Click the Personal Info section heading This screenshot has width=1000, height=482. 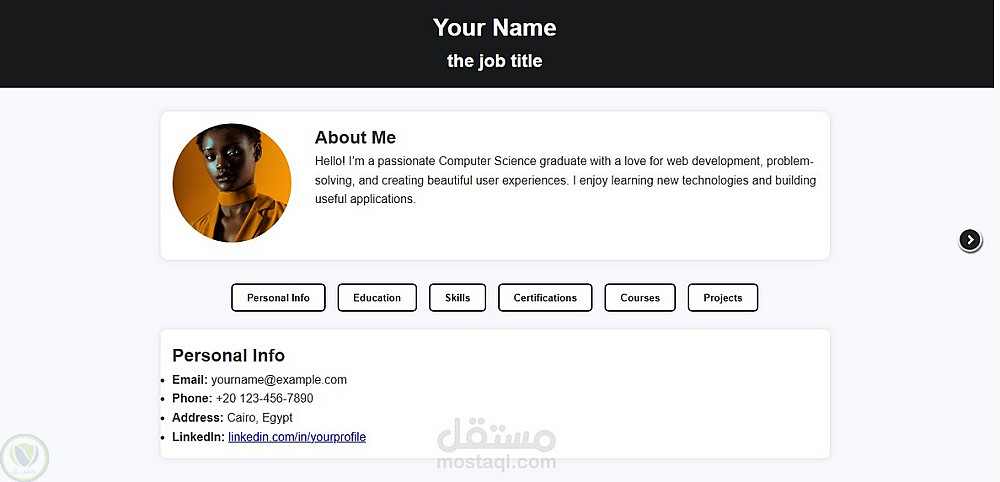point(228,356)
